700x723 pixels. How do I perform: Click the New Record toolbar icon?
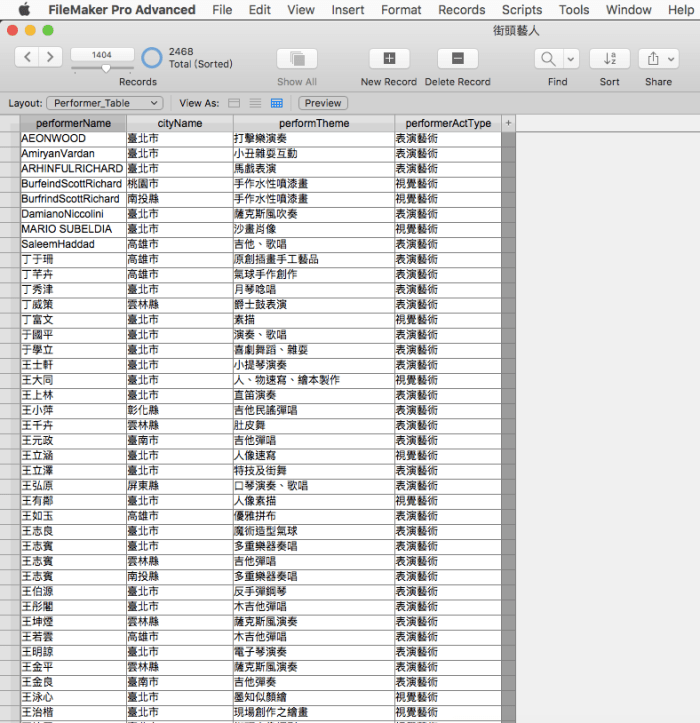click(x=389, y=58)
